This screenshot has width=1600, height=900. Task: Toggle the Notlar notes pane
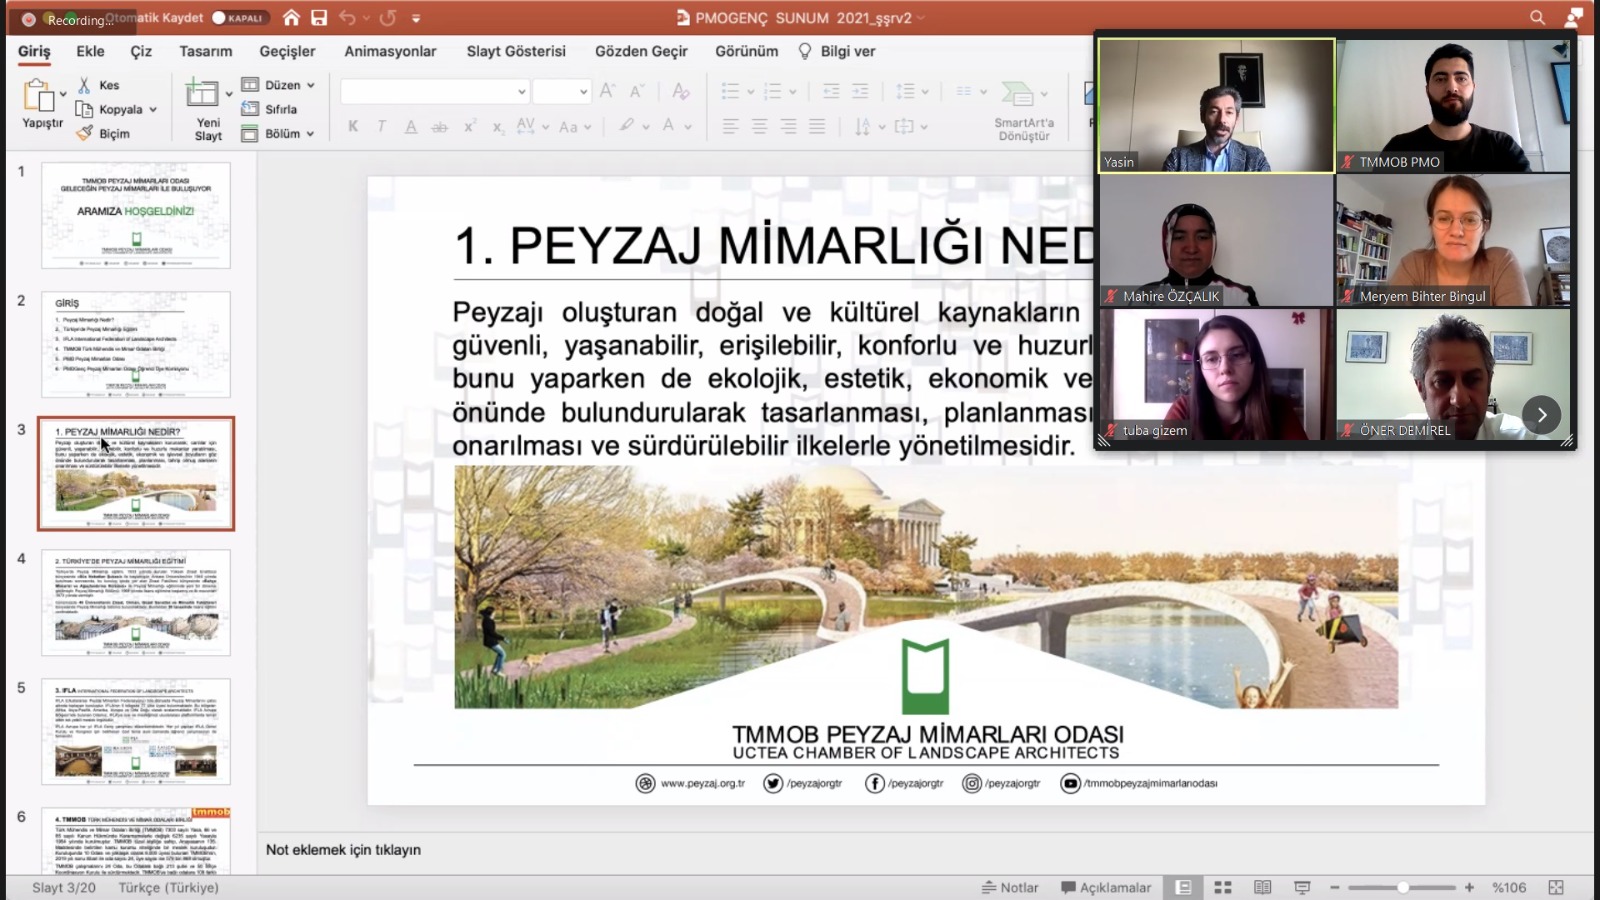pyautogui.click(x=1010, y=887)
